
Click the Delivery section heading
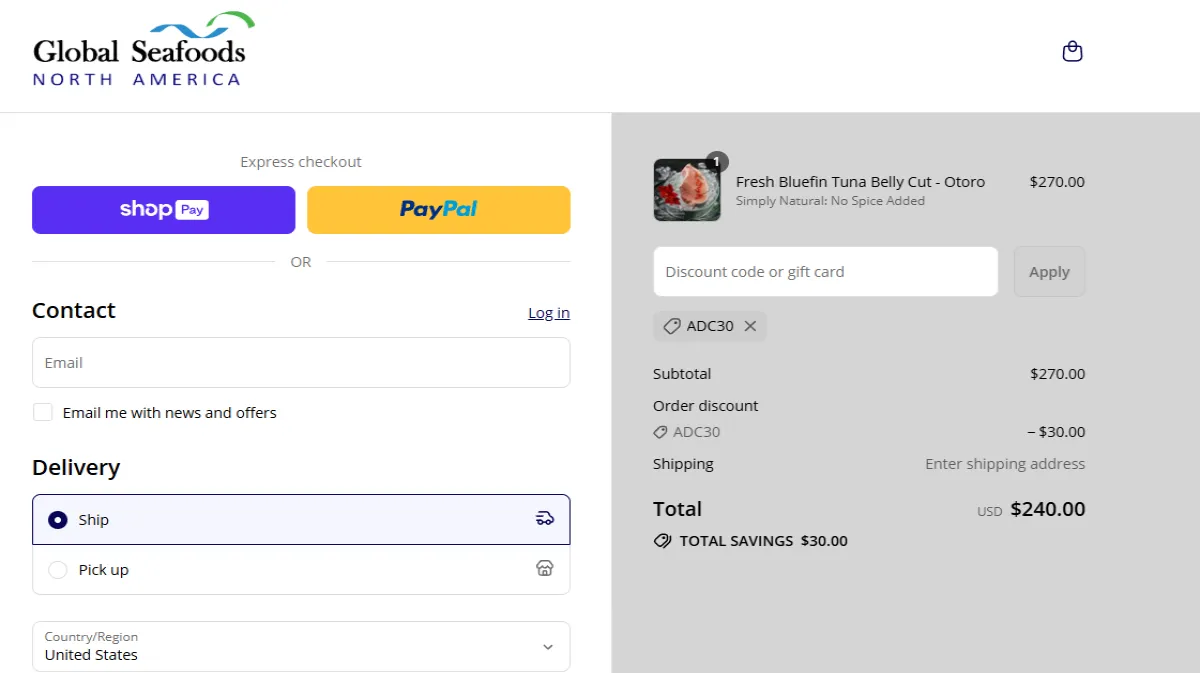click(x=76, y=467)
